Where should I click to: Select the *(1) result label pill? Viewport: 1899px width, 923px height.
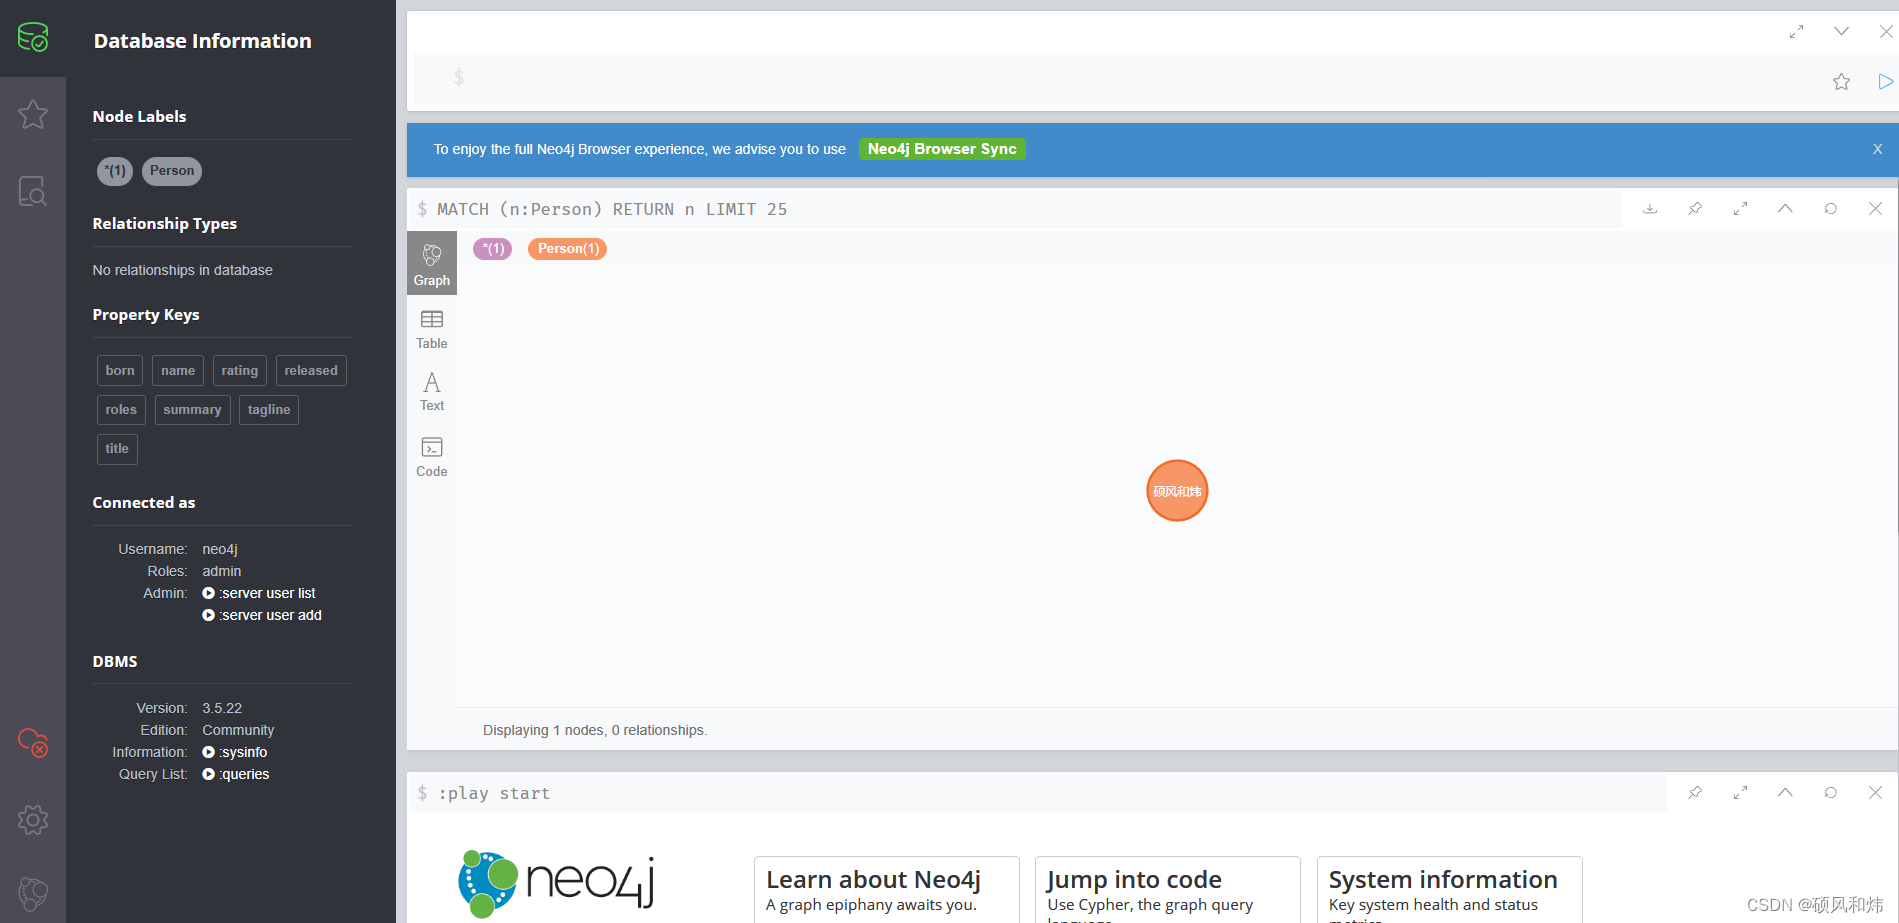pos(493,249)
